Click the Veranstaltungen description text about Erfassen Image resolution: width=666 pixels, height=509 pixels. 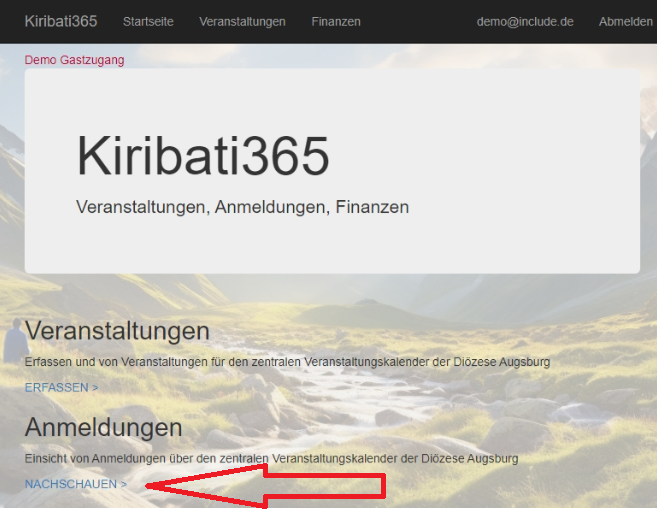pyautogui.click(x=287, y=361)
